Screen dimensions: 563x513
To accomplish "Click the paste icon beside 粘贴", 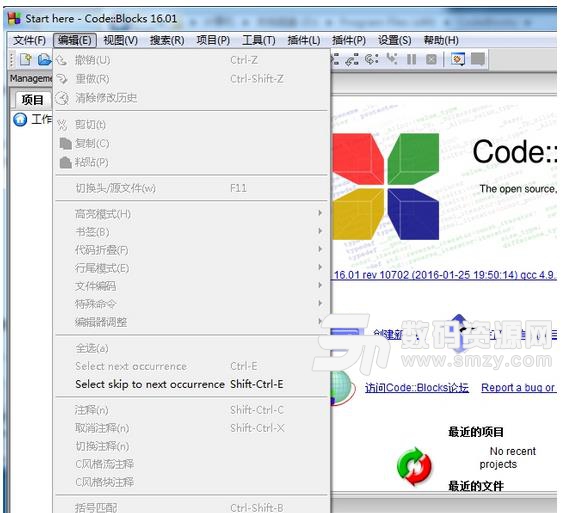I will (65, 162).
